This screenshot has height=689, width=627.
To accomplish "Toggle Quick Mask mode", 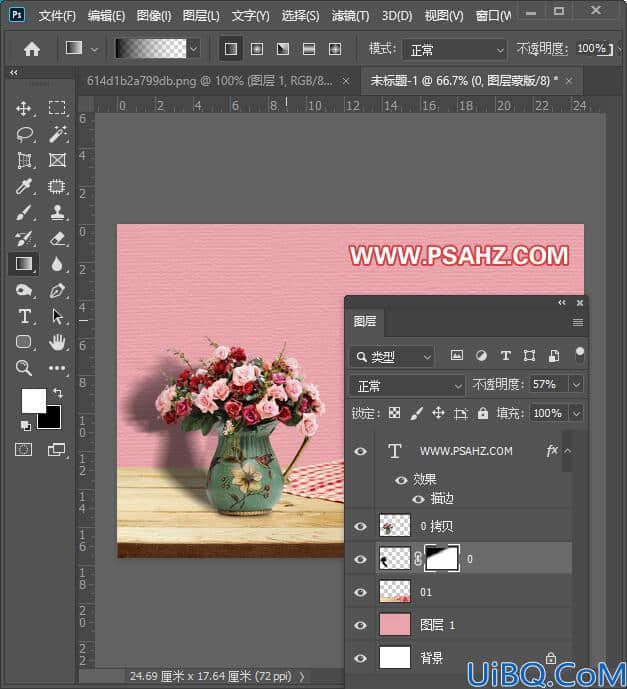I will 23,450.
